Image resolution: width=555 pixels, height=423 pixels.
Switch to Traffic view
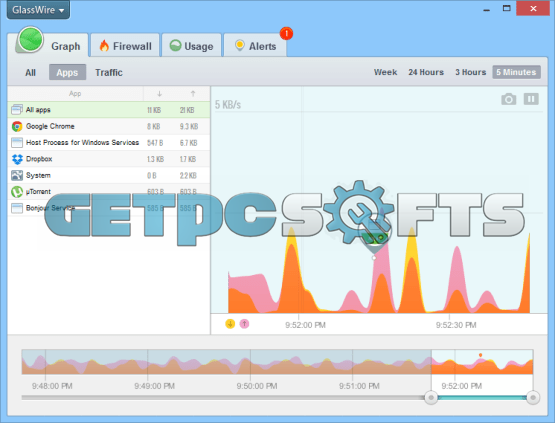tap(109, 73)
